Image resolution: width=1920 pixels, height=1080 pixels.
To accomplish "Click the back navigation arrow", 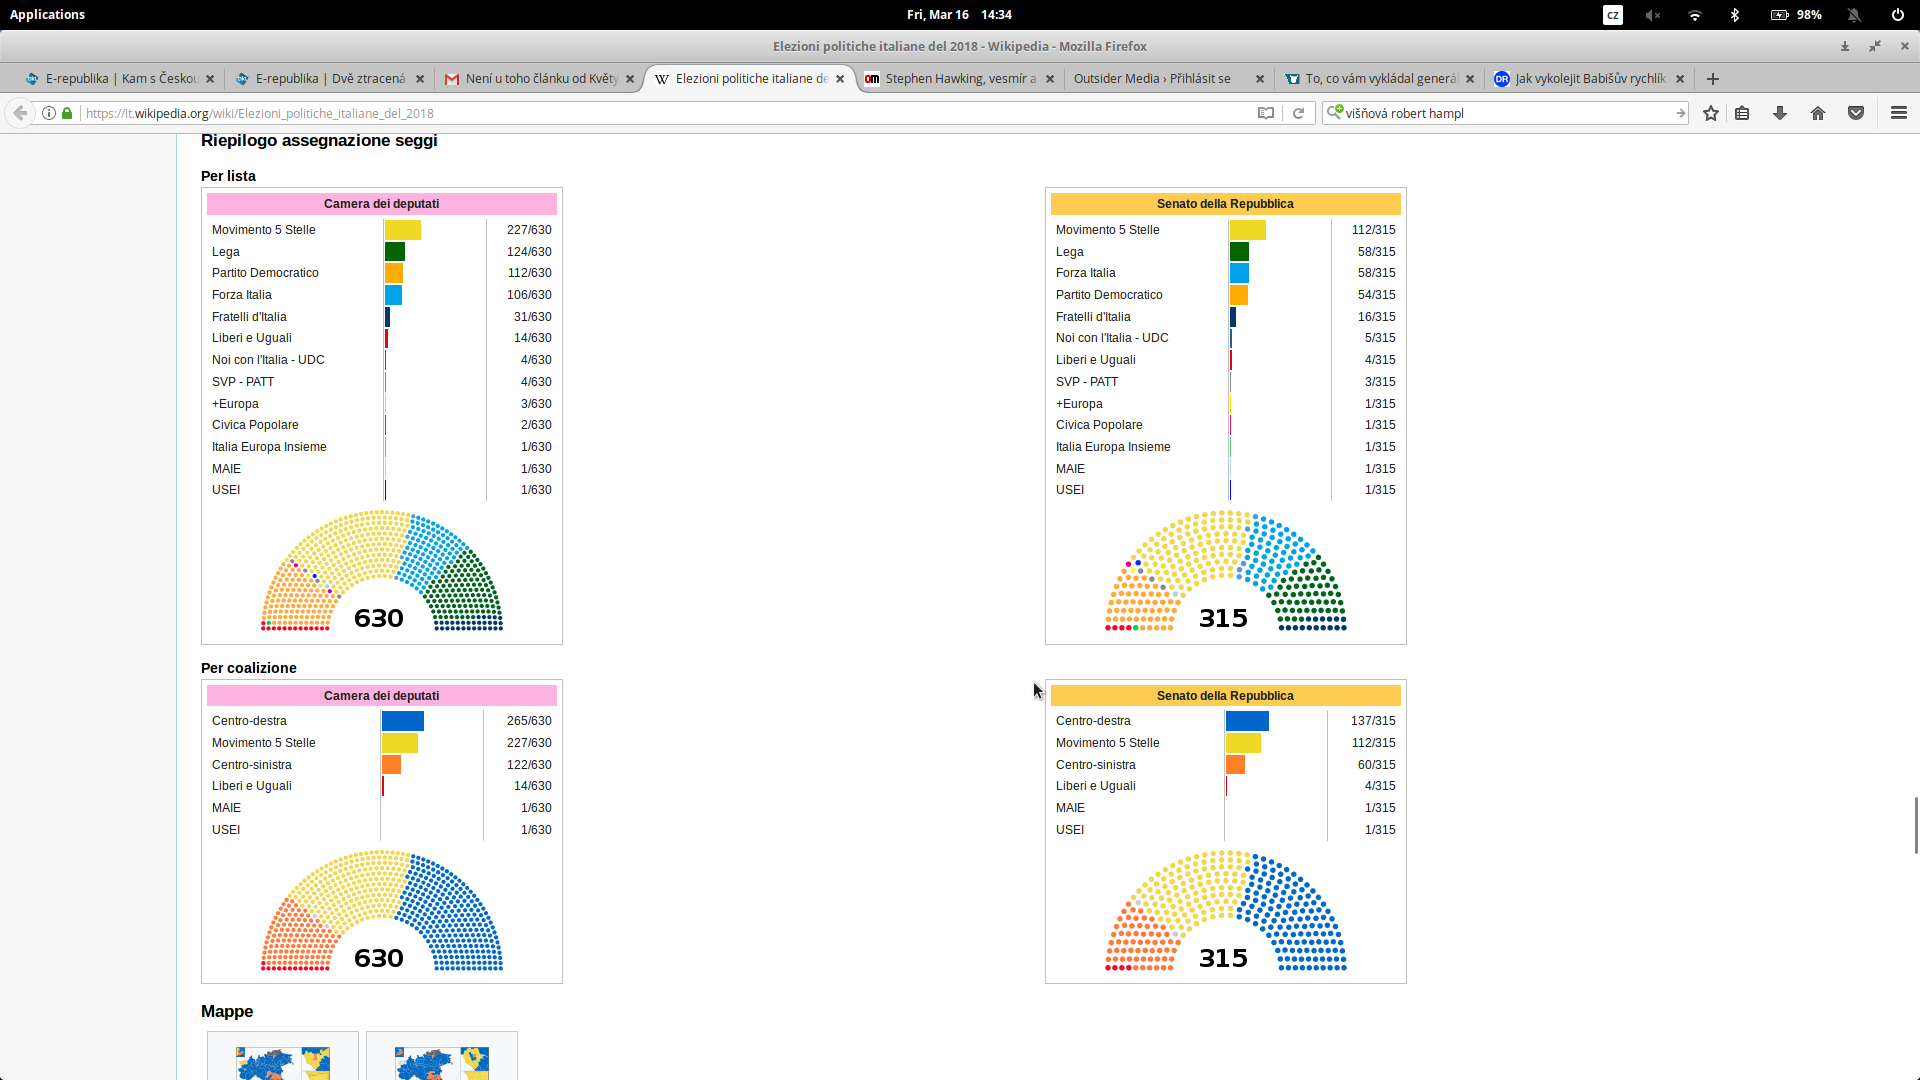I will (x=20, y=113).
